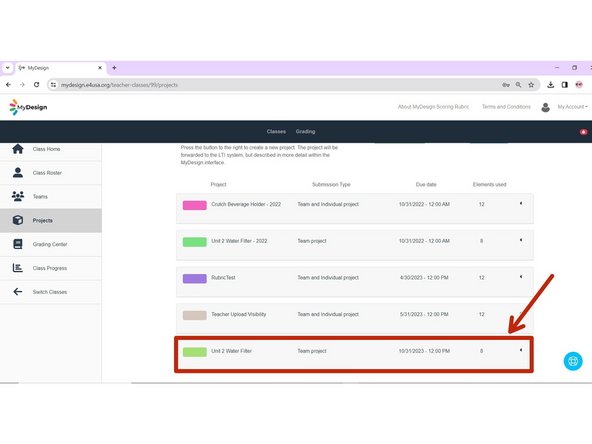592x444 pixels.
Task: Click the Submission Type column header
Action: [x=331, y=184]
